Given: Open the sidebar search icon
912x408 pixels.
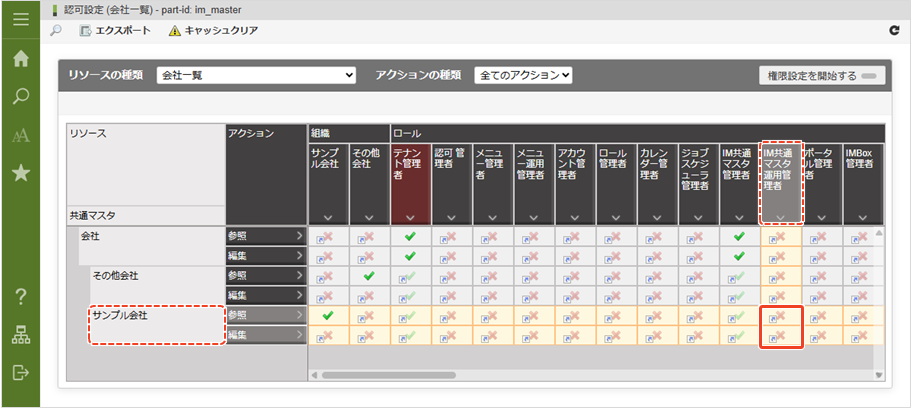Looking at the screenshot, I should [20, 97].
